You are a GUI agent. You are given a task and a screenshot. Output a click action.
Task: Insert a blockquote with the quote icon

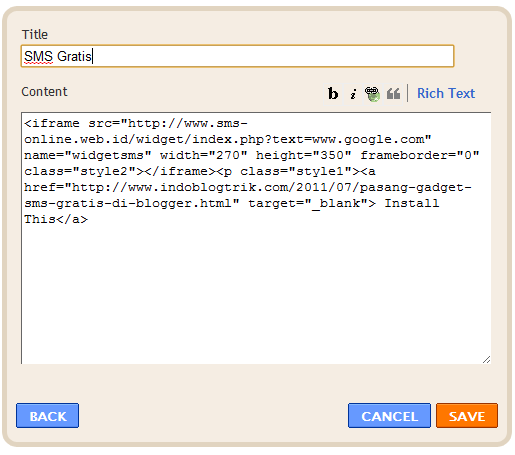[393, 93]
